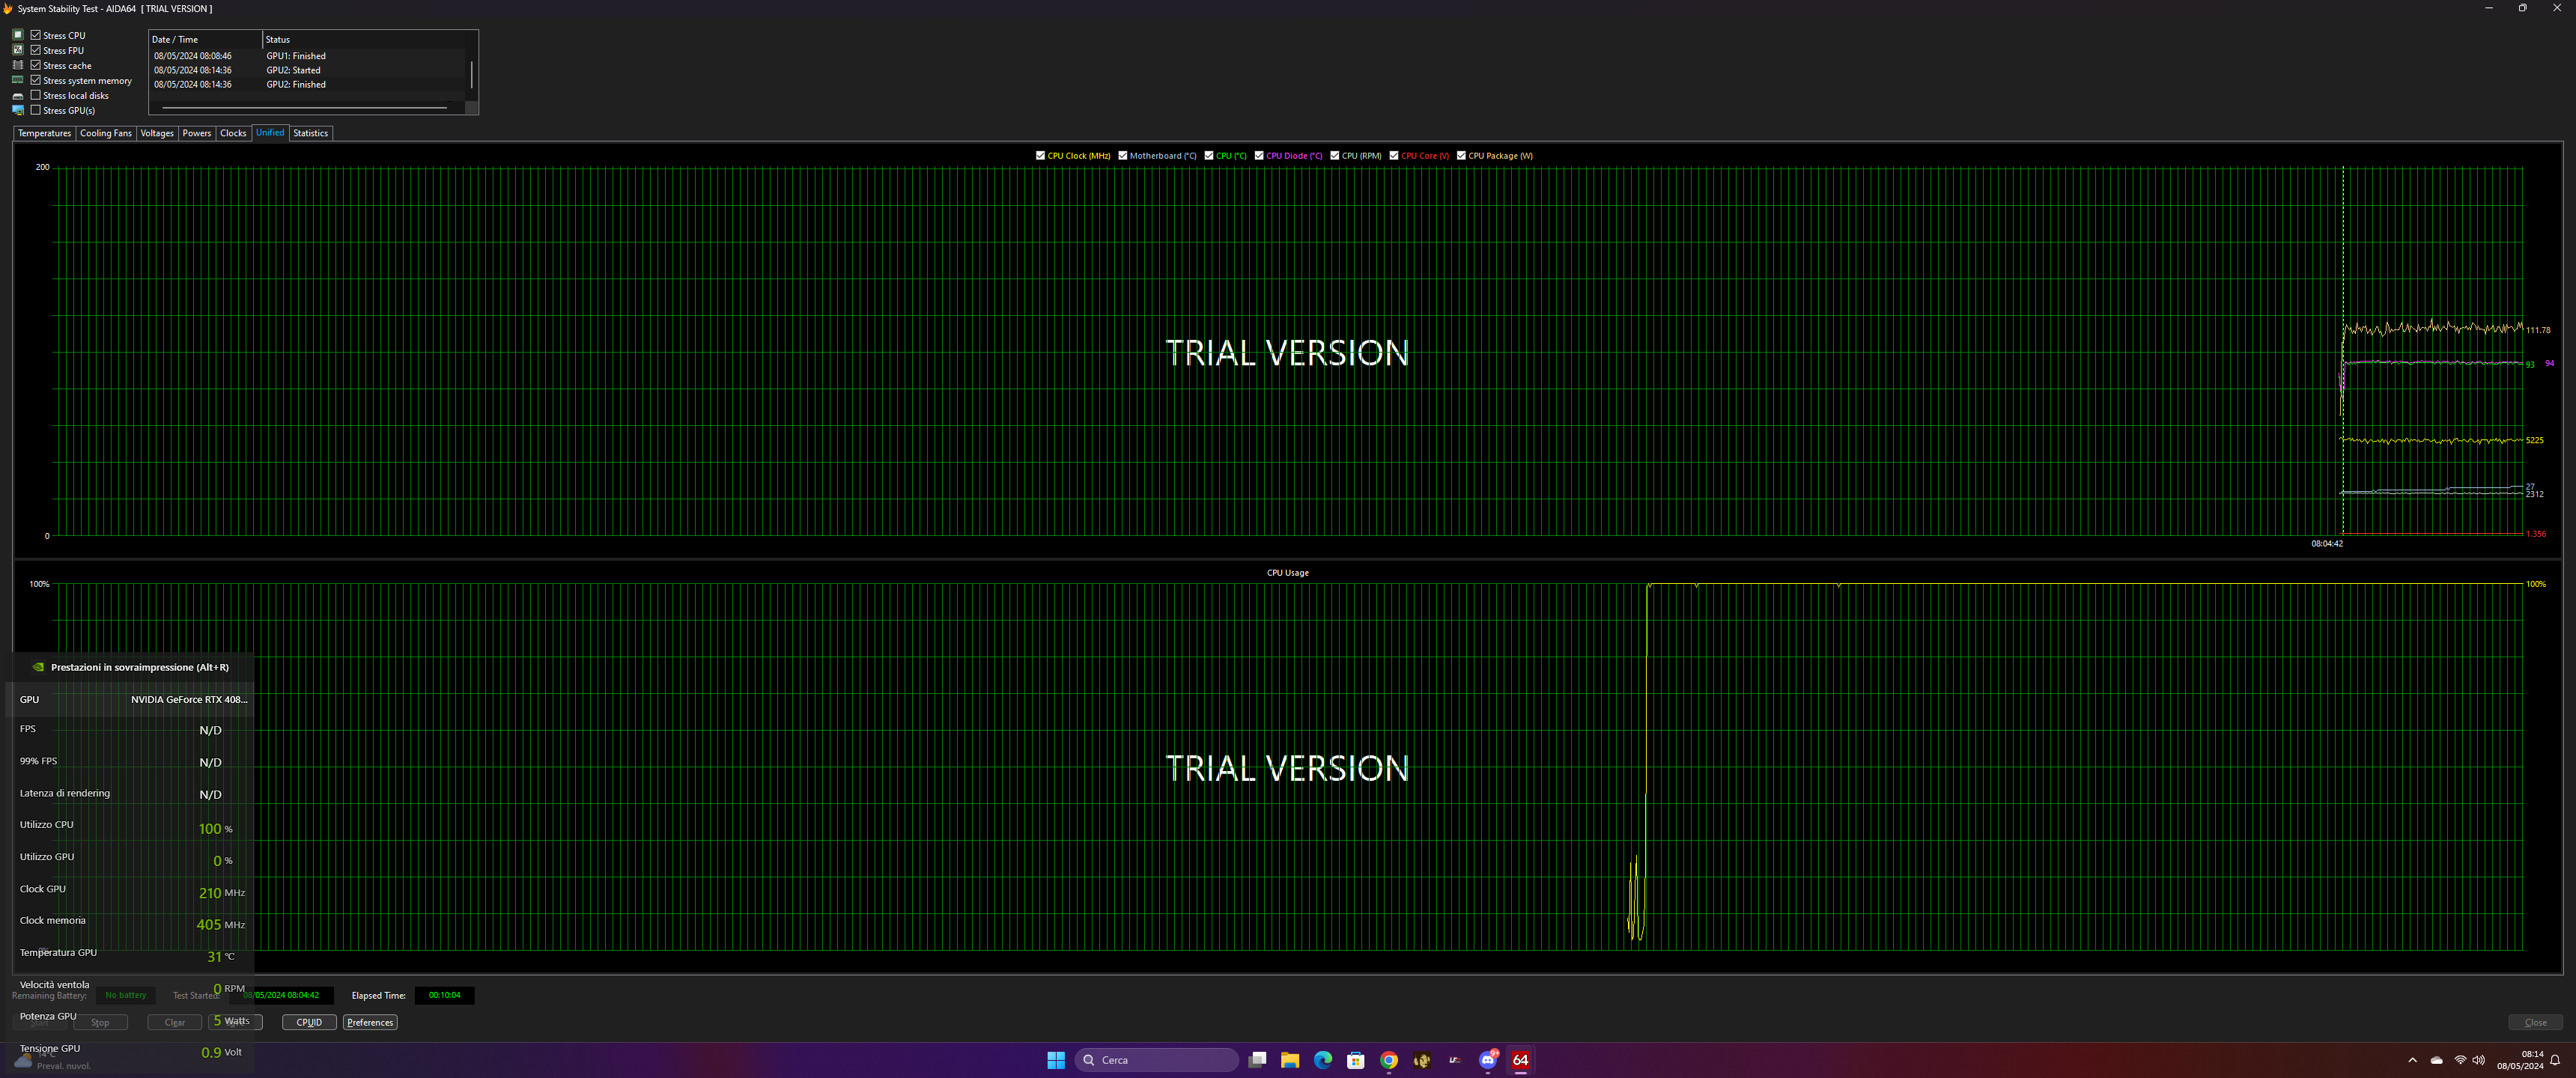
Task: Show hidden system tray icons
Action: pyautogui.click(x=2412, y=1060)
